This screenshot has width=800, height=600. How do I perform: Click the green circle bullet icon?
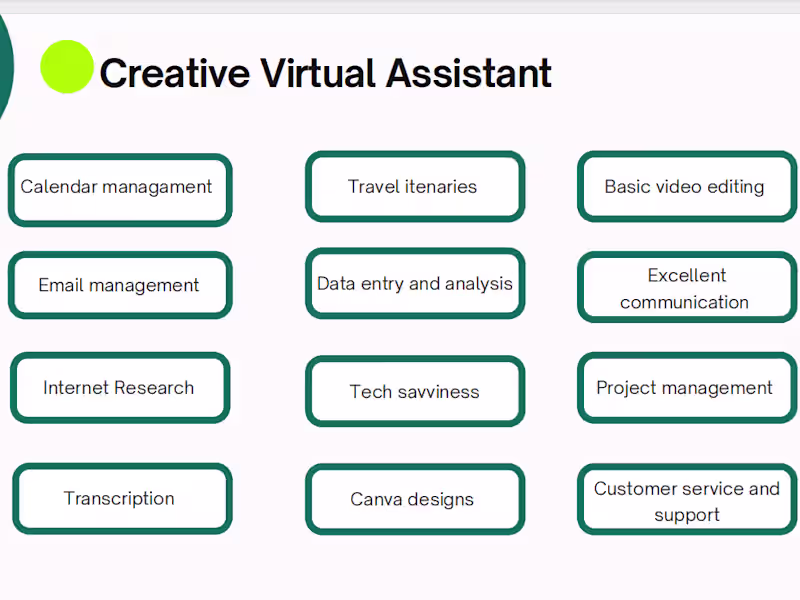[66, 67]
